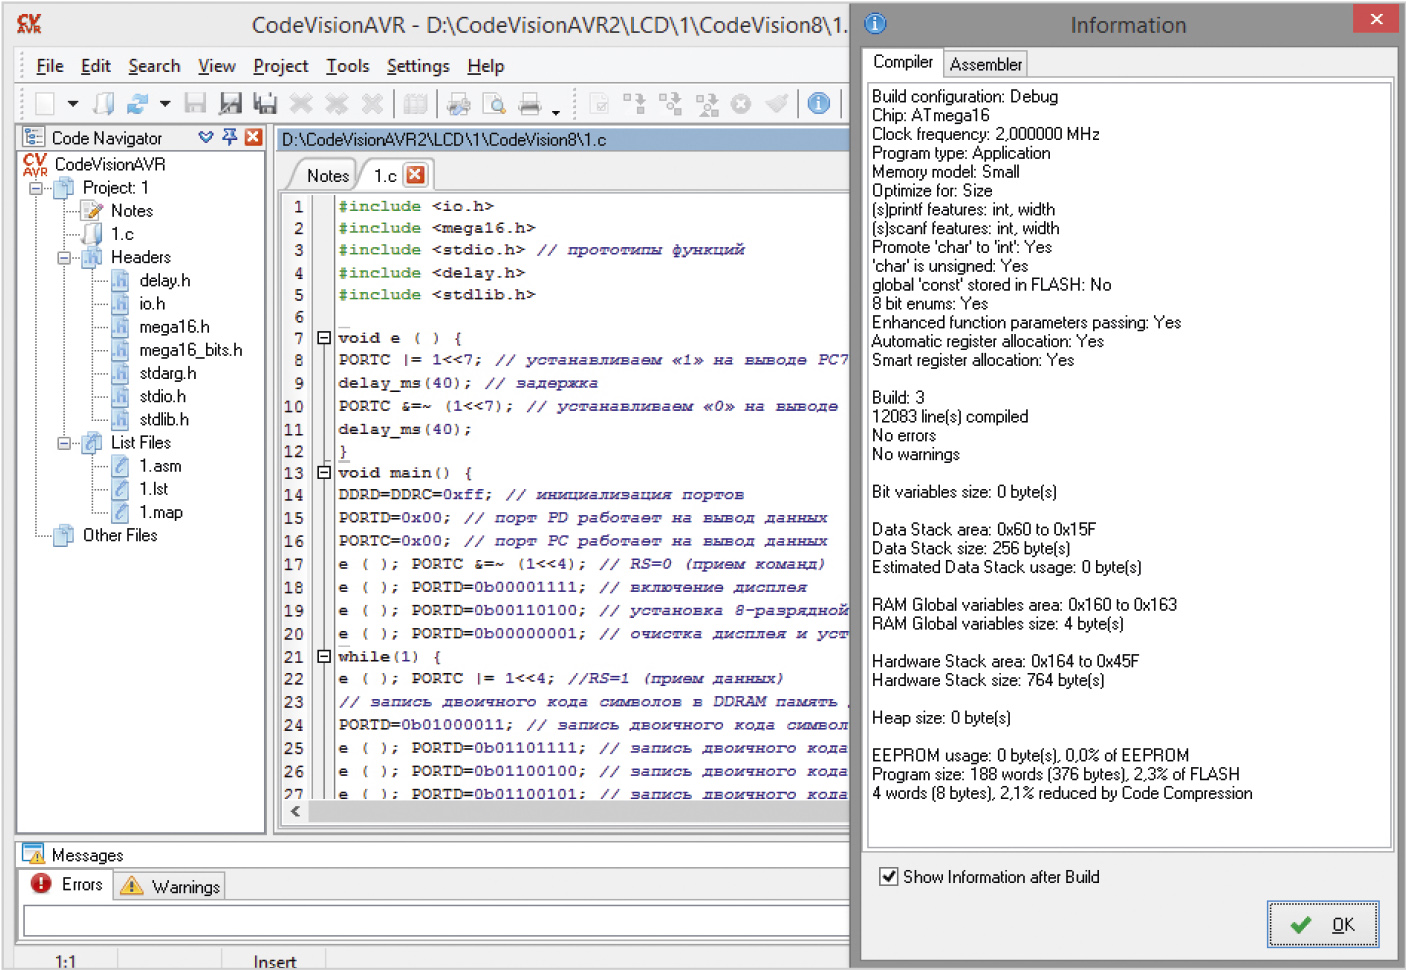1406x970 pixels.
Task: Collapse the Headers tree node
Action: (64, 258)
